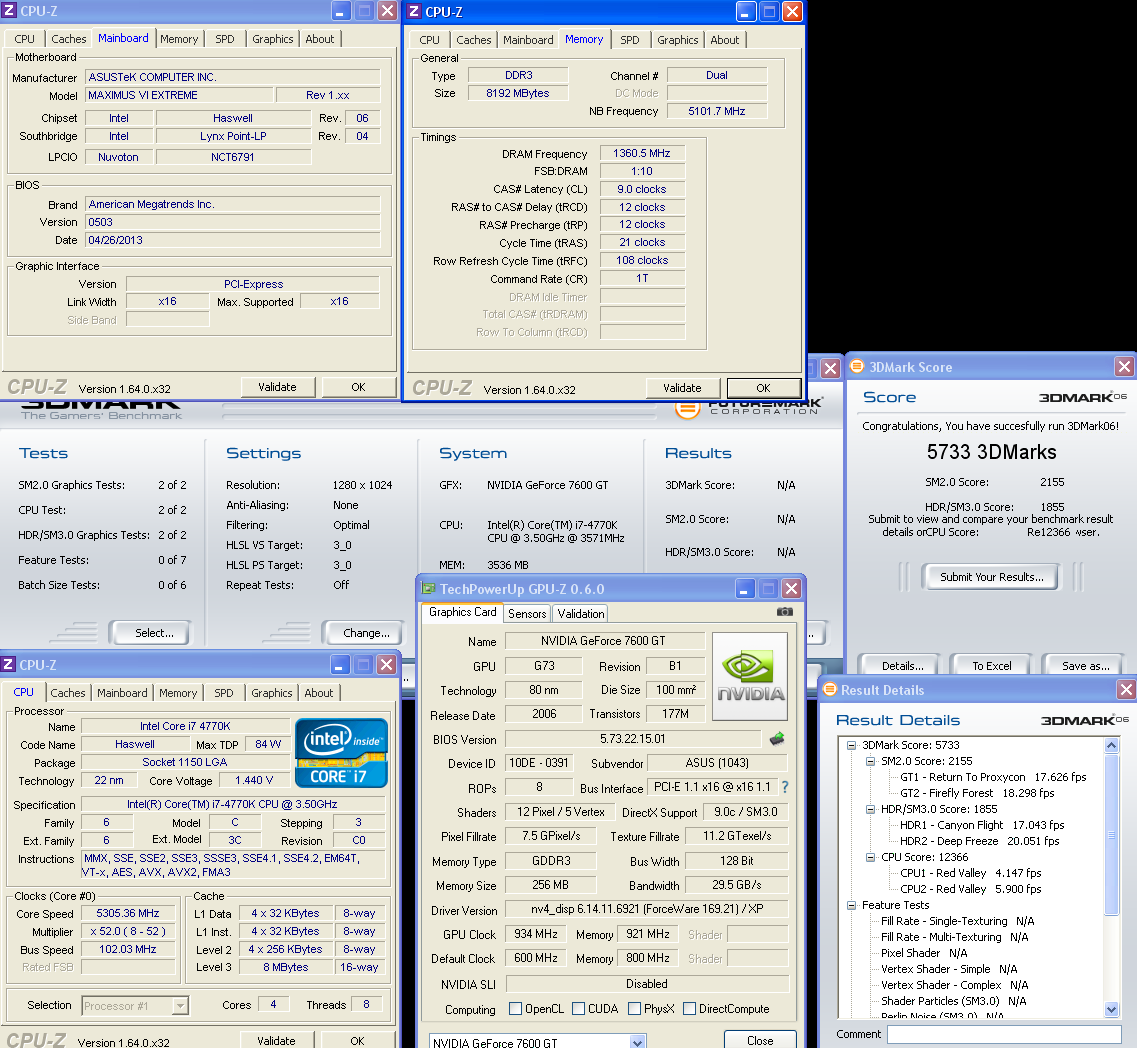Viewport: 1137px width, 1048px height.
Task: Click the Save as... button
Action: pos(1086,666)
